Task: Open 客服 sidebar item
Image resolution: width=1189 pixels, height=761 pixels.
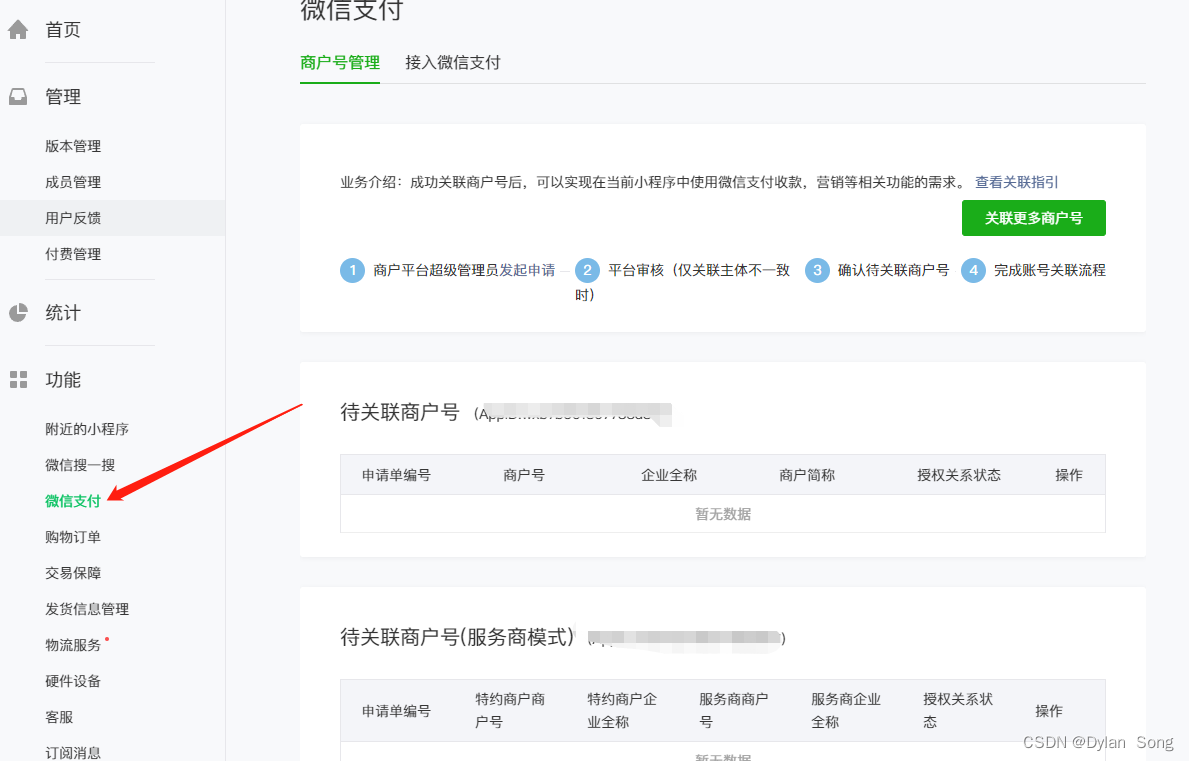Action: coord(59,717)
